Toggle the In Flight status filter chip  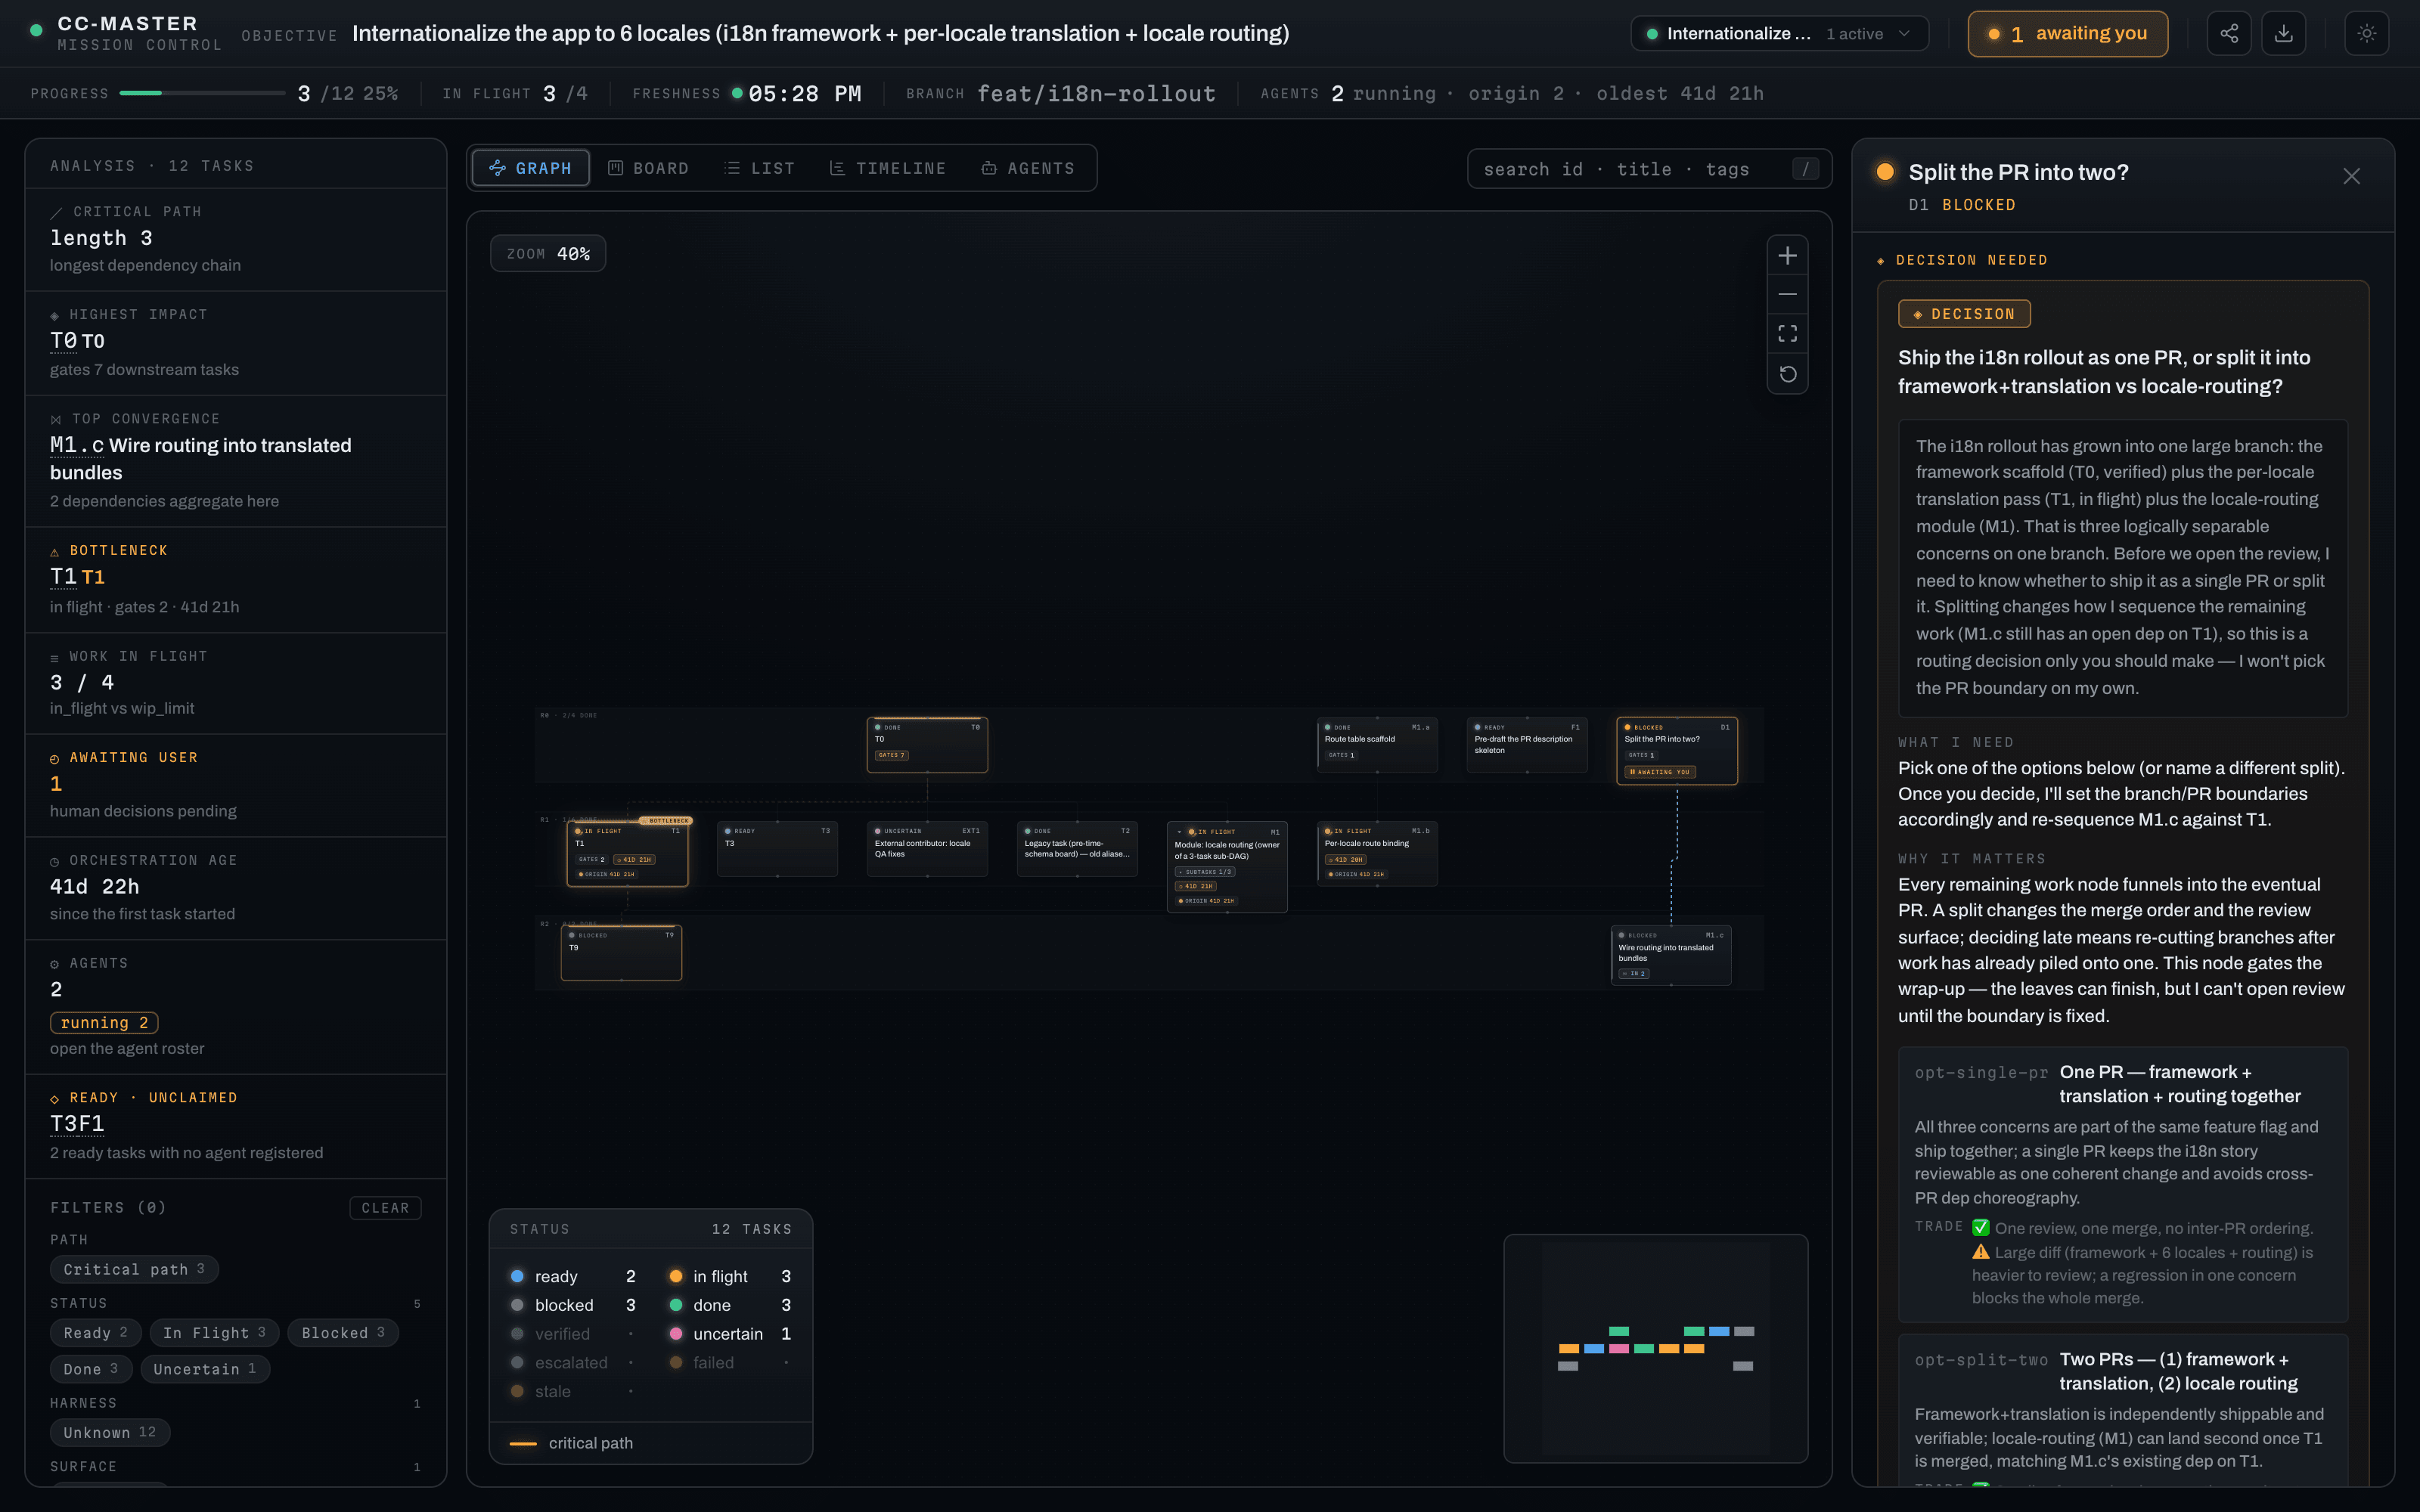click(x=214, y=1333)
